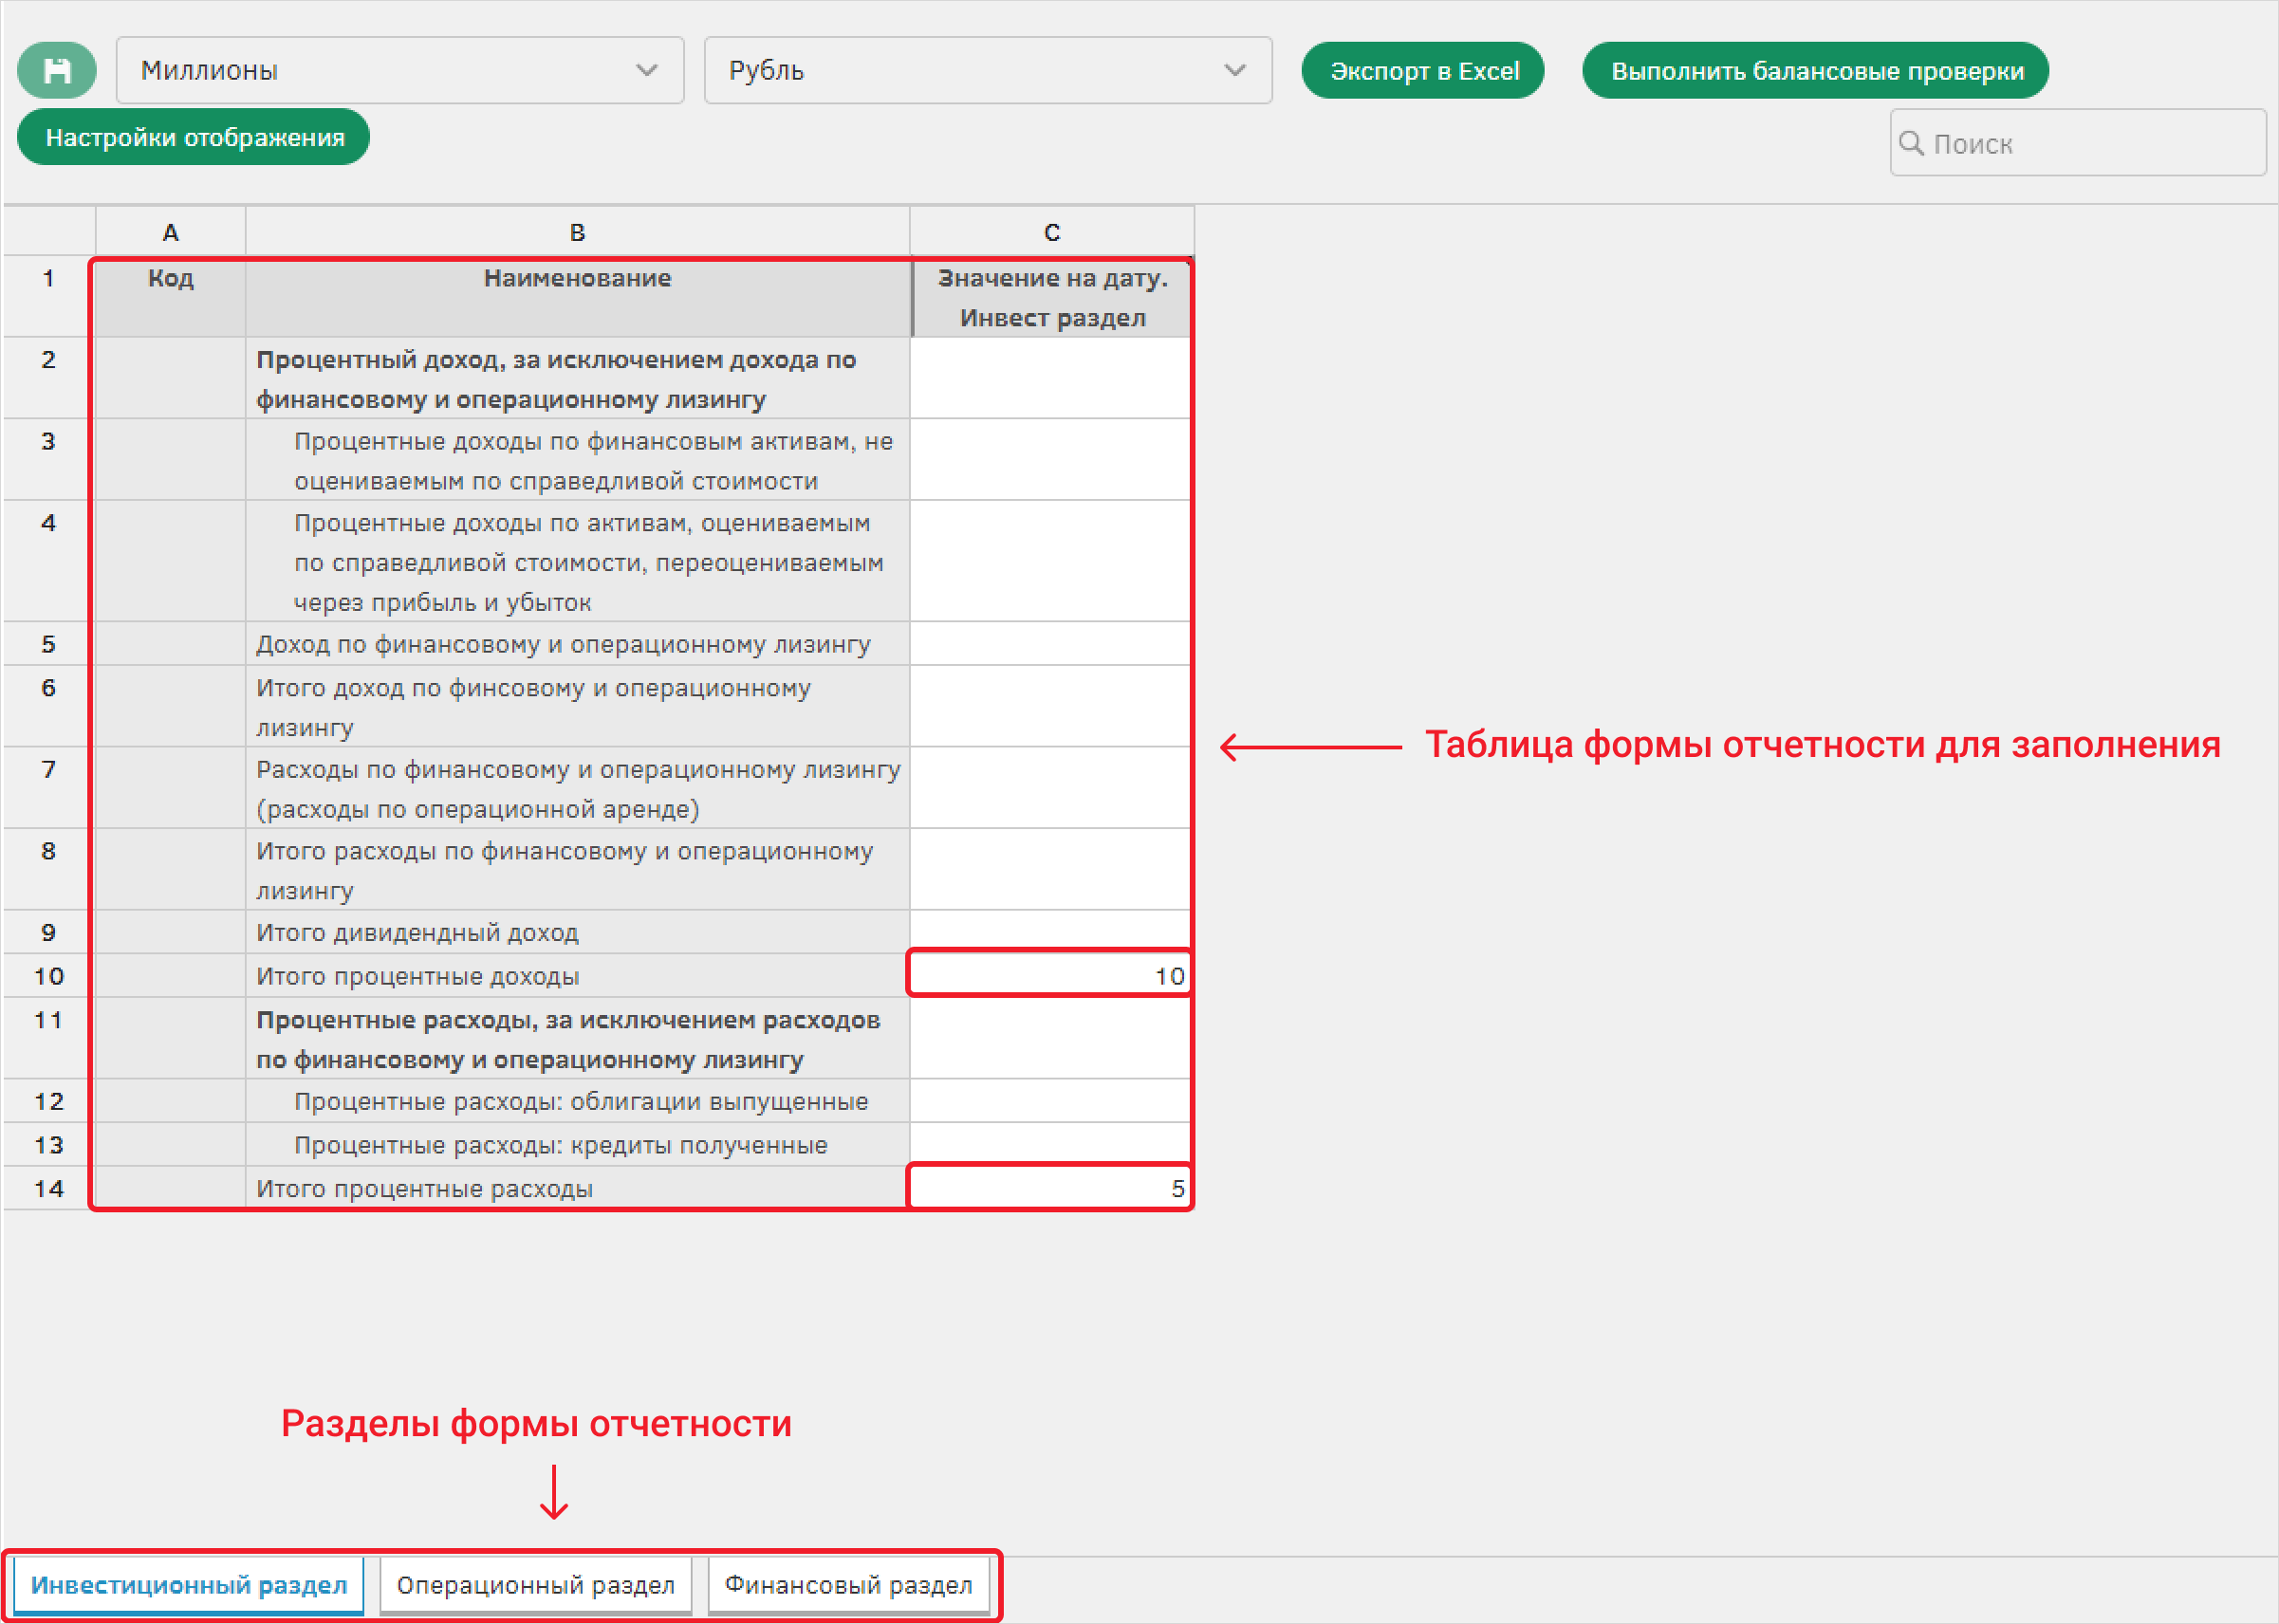
Task: Click the green save icon button
Action: (x=57, y=70)
